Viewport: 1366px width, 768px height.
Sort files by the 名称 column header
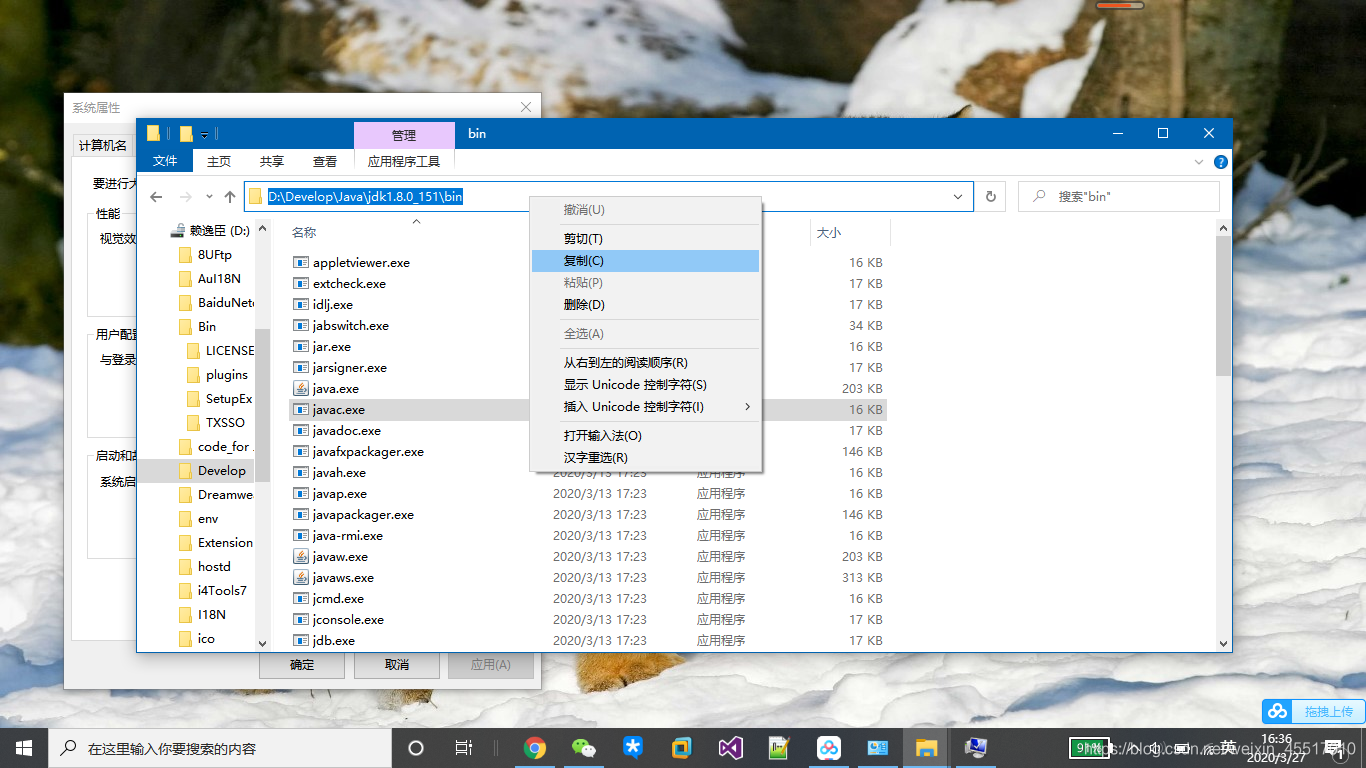(x=304, y=233)
